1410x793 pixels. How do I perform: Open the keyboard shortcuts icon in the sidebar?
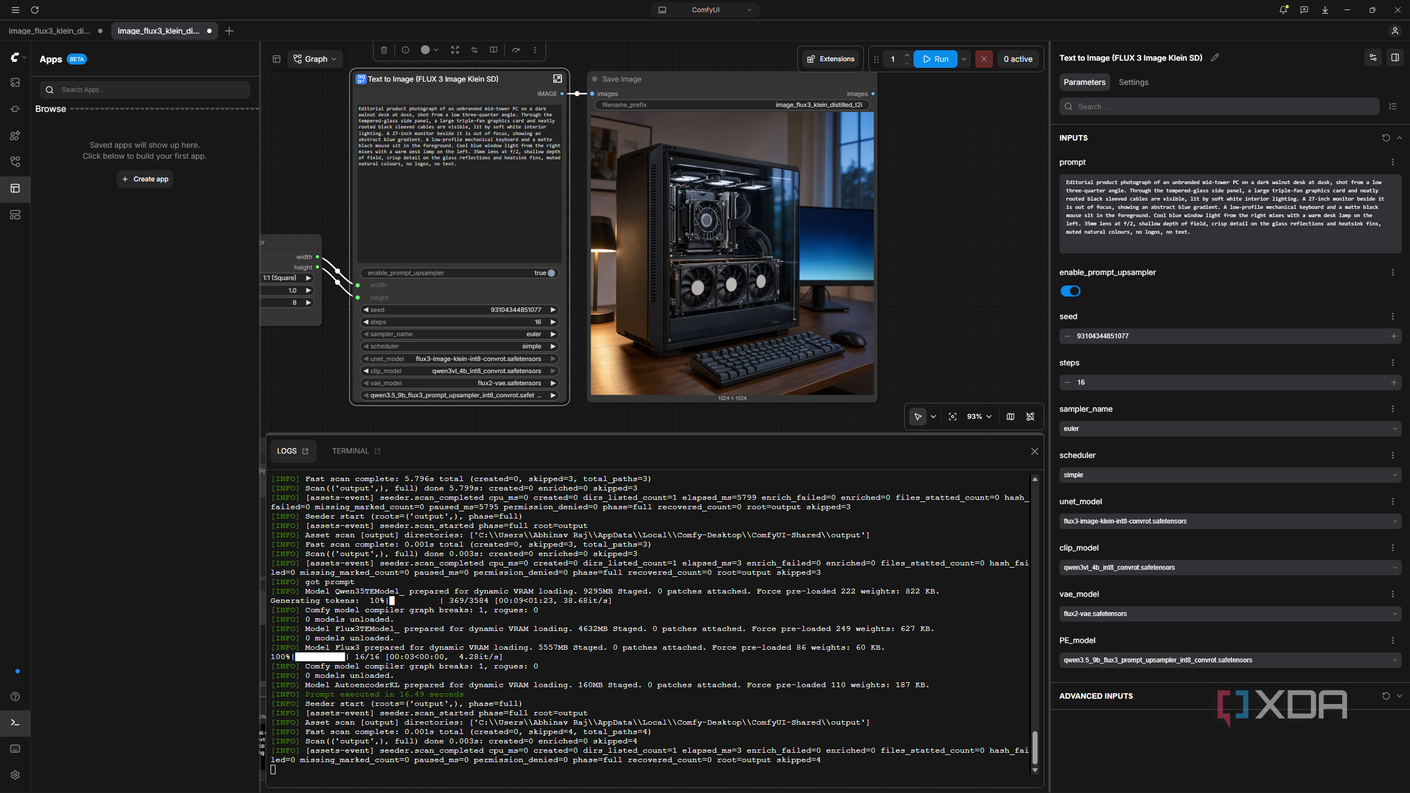click(x=15, y=749)
